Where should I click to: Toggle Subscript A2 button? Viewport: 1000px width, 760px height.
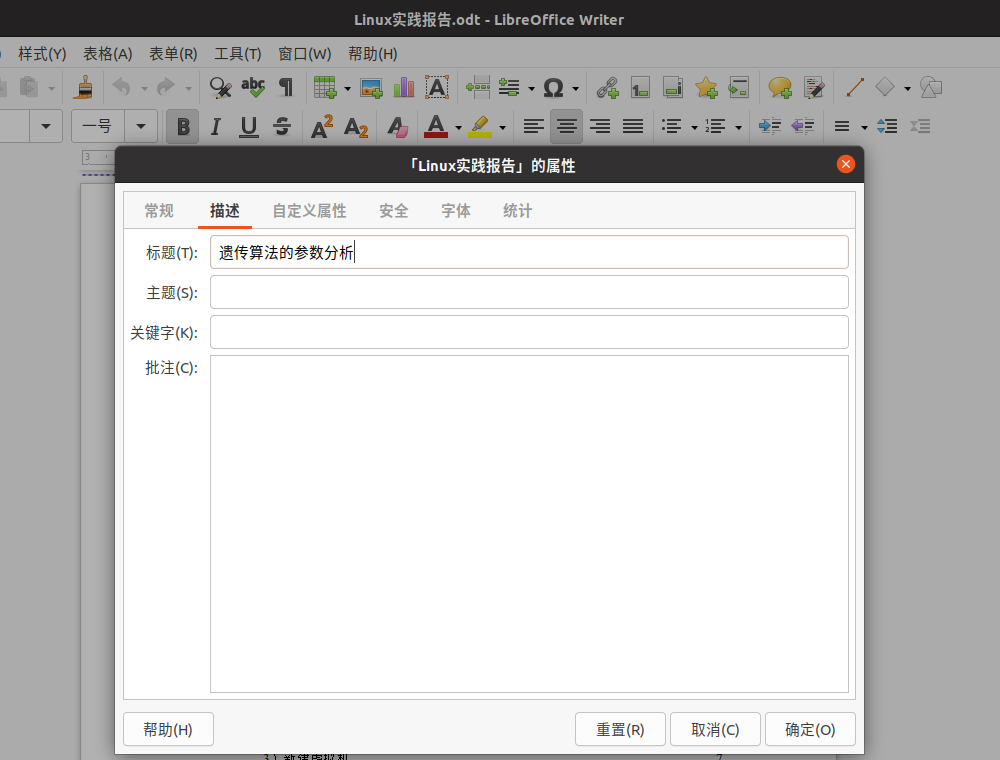tap(356, 128)
